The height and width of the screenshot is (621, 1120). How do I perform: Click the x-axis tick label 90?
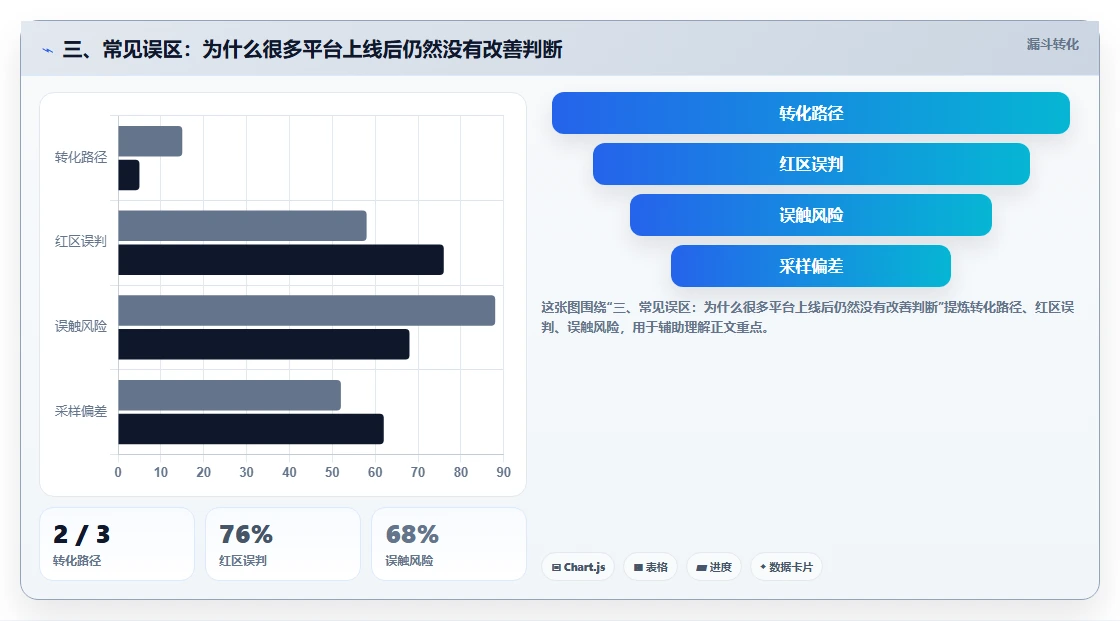coord(504,472)
